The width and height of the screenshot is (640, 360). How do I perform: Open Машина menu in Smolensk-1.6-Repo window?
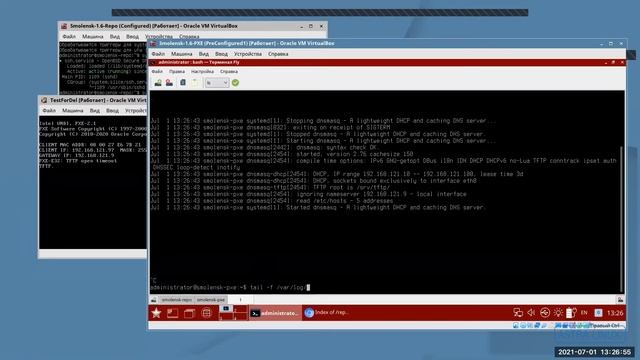coord(93,36)
